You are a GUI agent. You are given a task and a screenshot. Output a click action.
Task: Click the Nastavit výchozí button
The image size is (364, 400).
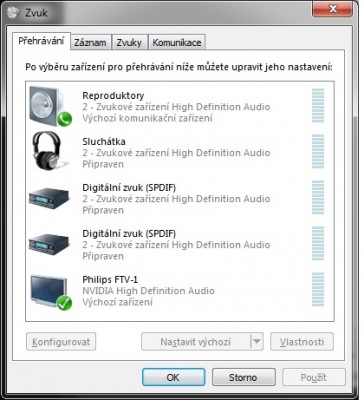[x=195, y=342]
